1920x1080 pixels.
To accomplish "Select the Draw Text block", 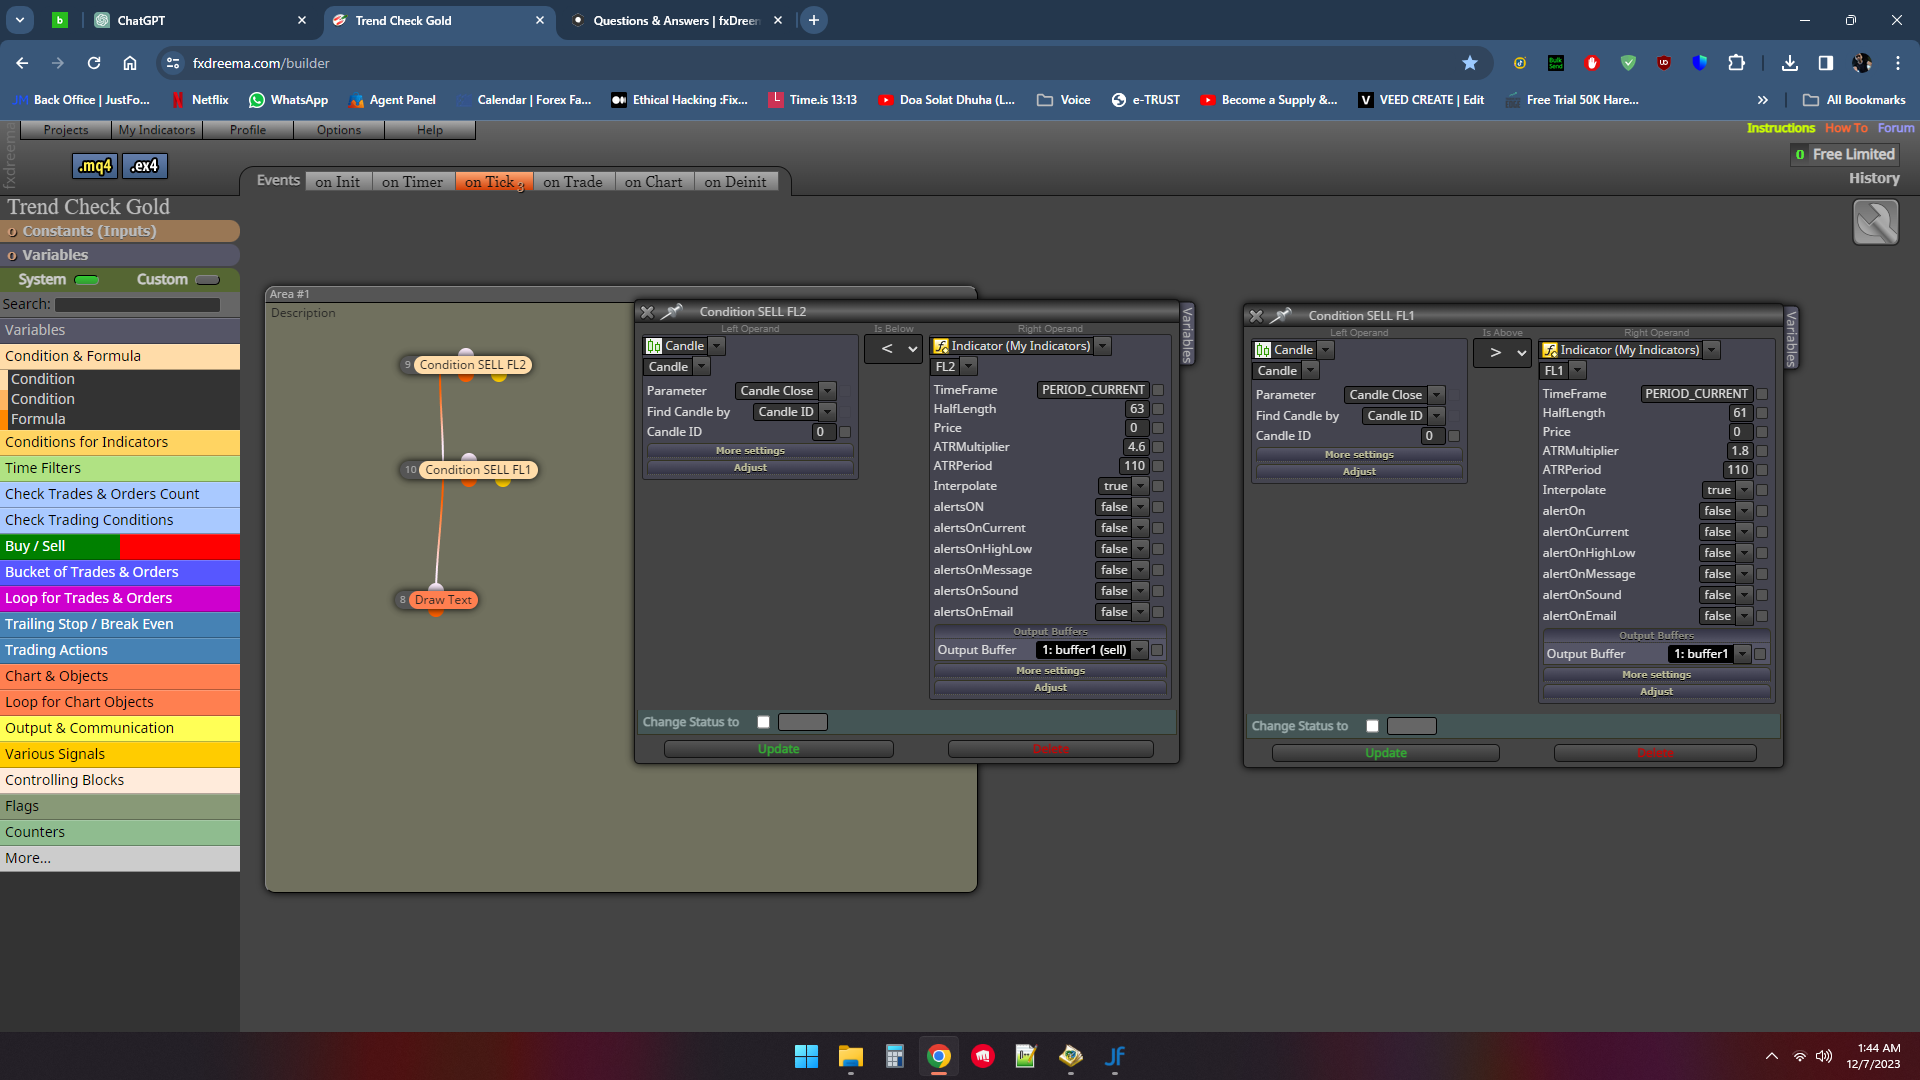I will tap(443, 600).
